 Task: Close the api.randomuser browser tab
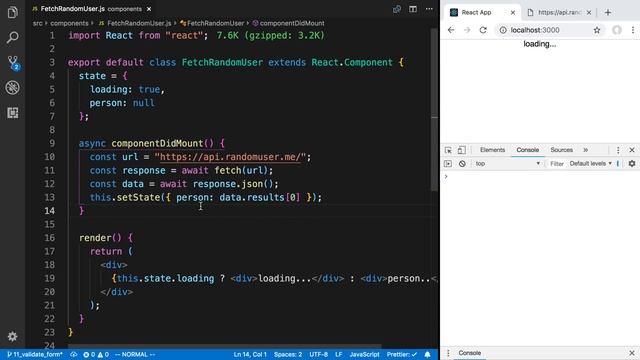(589, 13)
